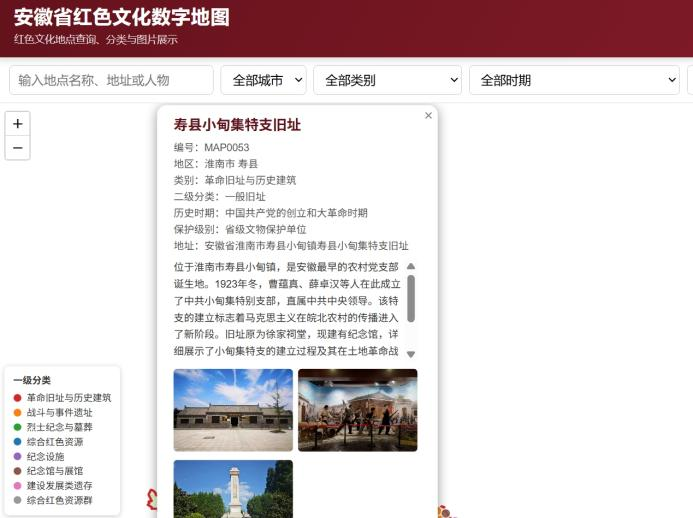Click the orange dot for 战斗与事件遗址

18,412
